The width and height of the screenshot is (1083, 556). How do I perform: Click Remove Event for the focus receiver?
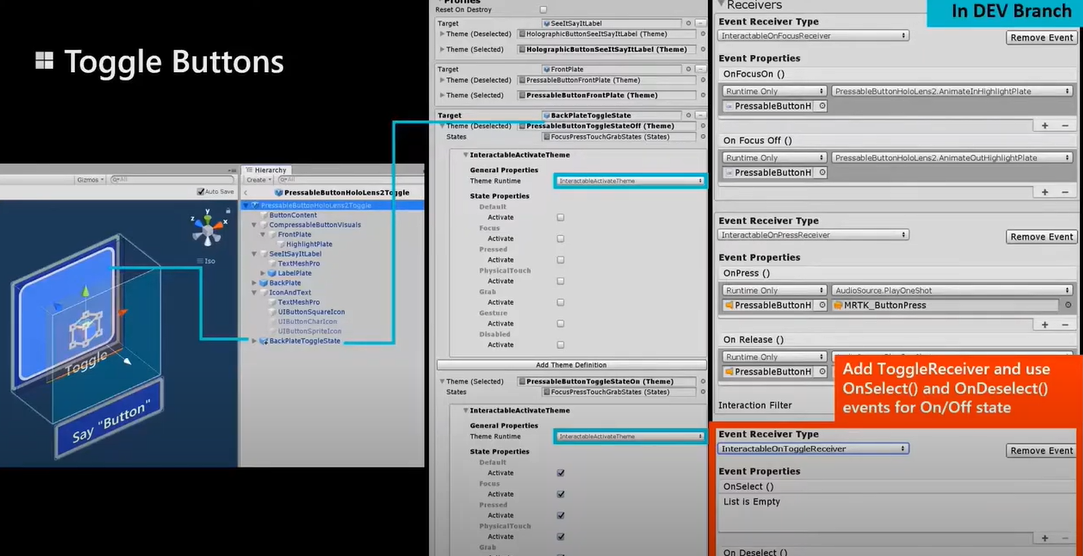(x=1041, y=37)
